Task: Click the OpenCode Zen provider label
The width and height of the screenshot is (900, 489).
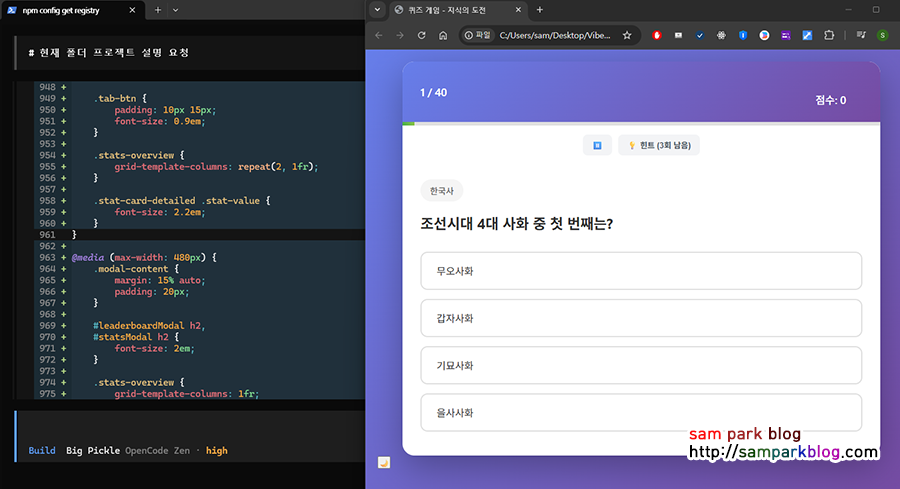Action: (157, 451)
